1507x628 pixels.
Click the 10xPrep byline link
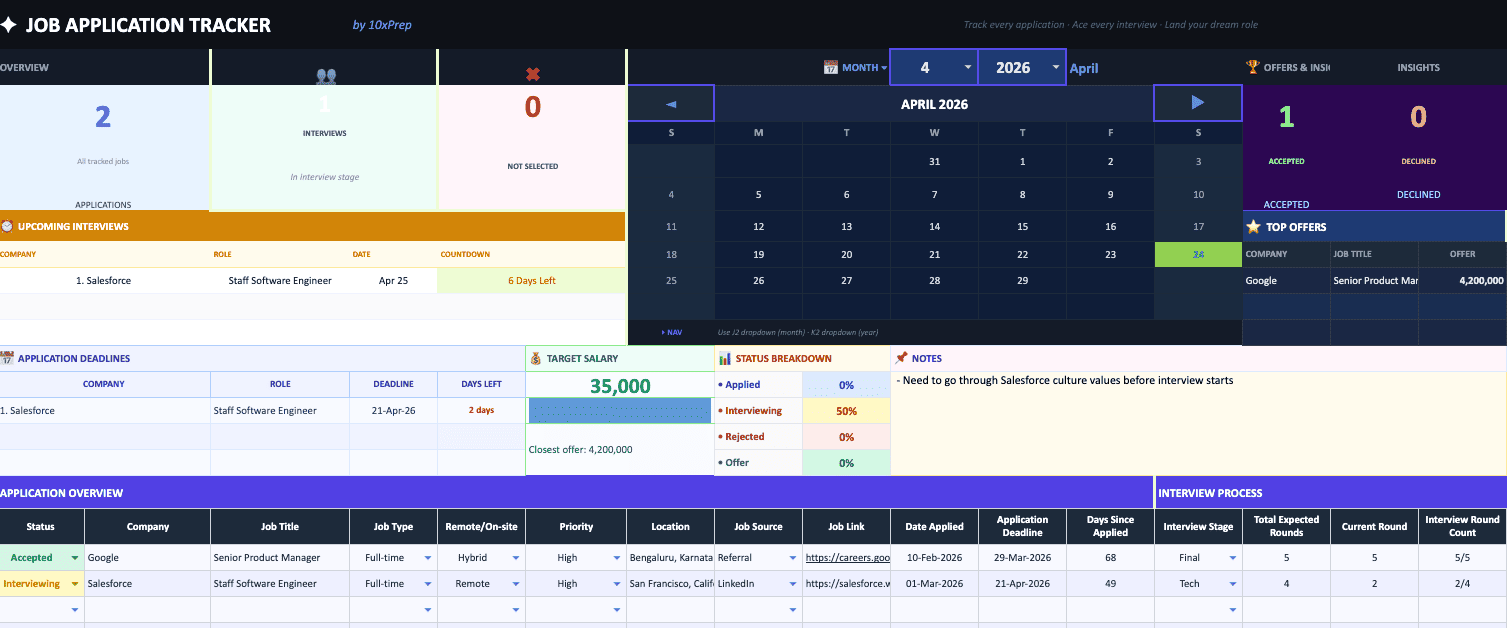(382, 25)
